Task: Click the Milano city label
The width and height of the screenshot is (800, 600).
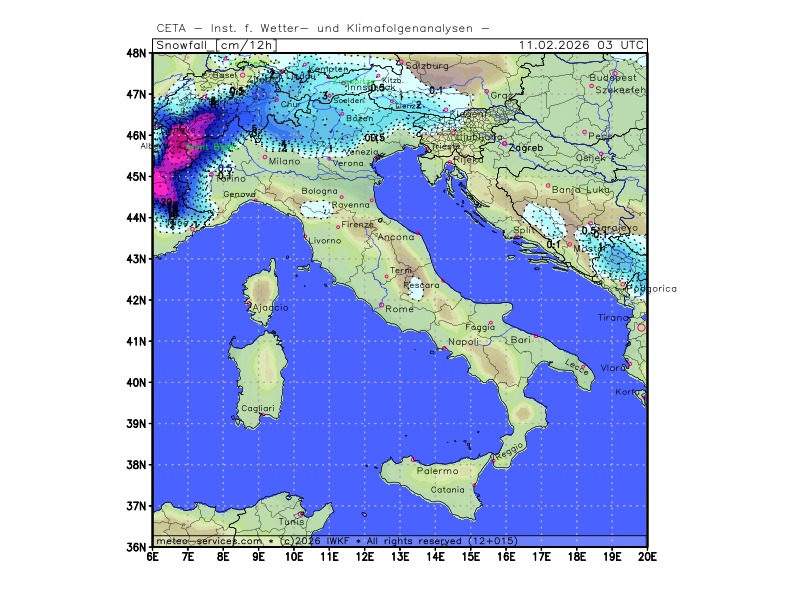Action: pyautogui.click(x=284, y=161)
